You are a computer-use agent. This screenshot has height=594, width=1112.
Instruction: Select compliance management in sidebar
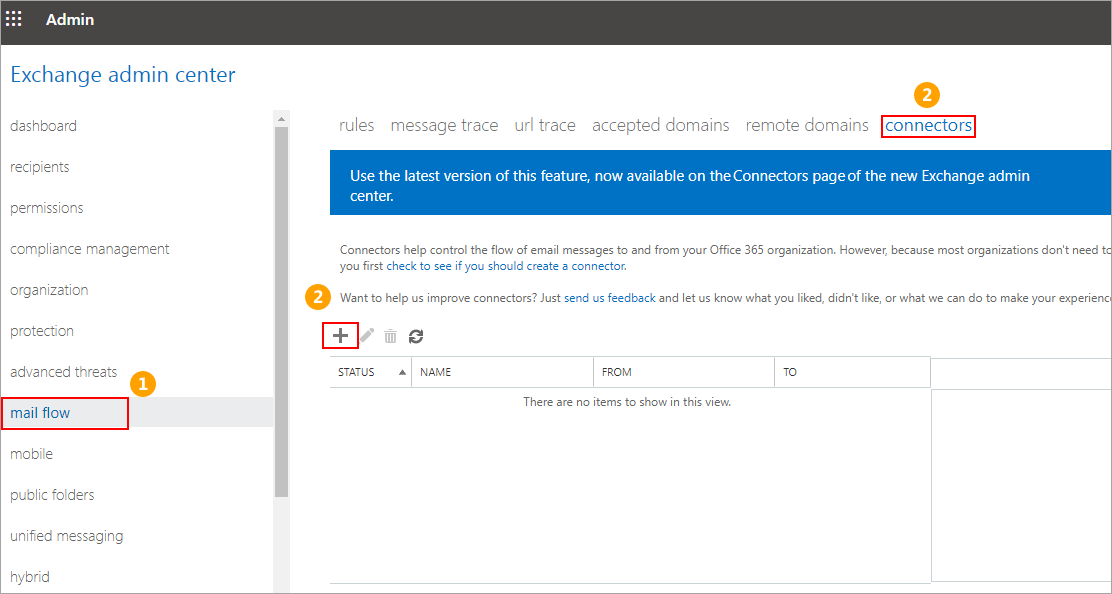pos(90,249)
